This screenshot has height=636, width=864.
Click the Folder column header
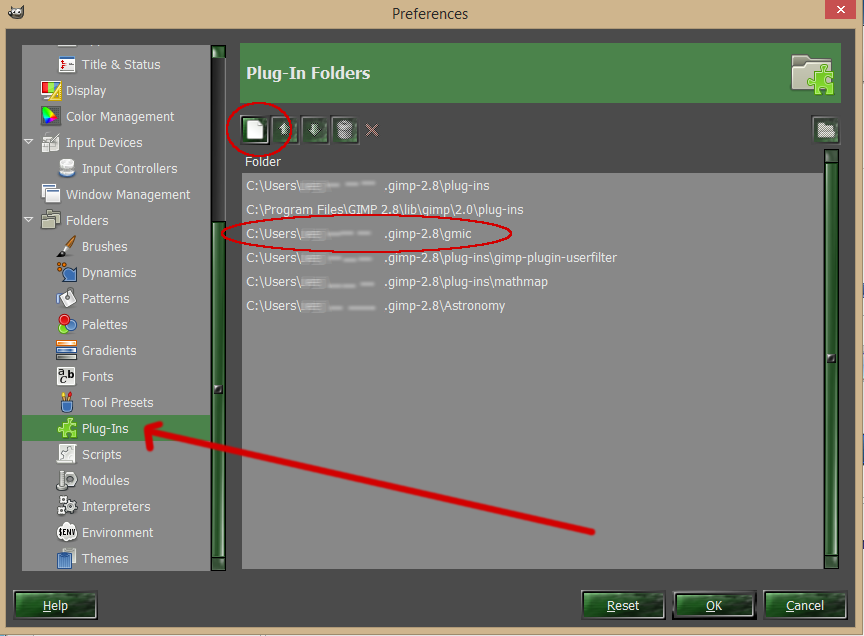point(263,161)
